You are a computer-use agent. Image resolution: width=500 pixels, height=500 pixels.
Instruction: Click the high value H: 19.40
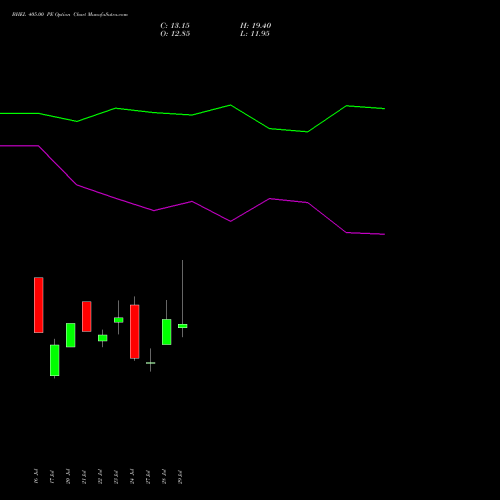(x=256, y=26)
